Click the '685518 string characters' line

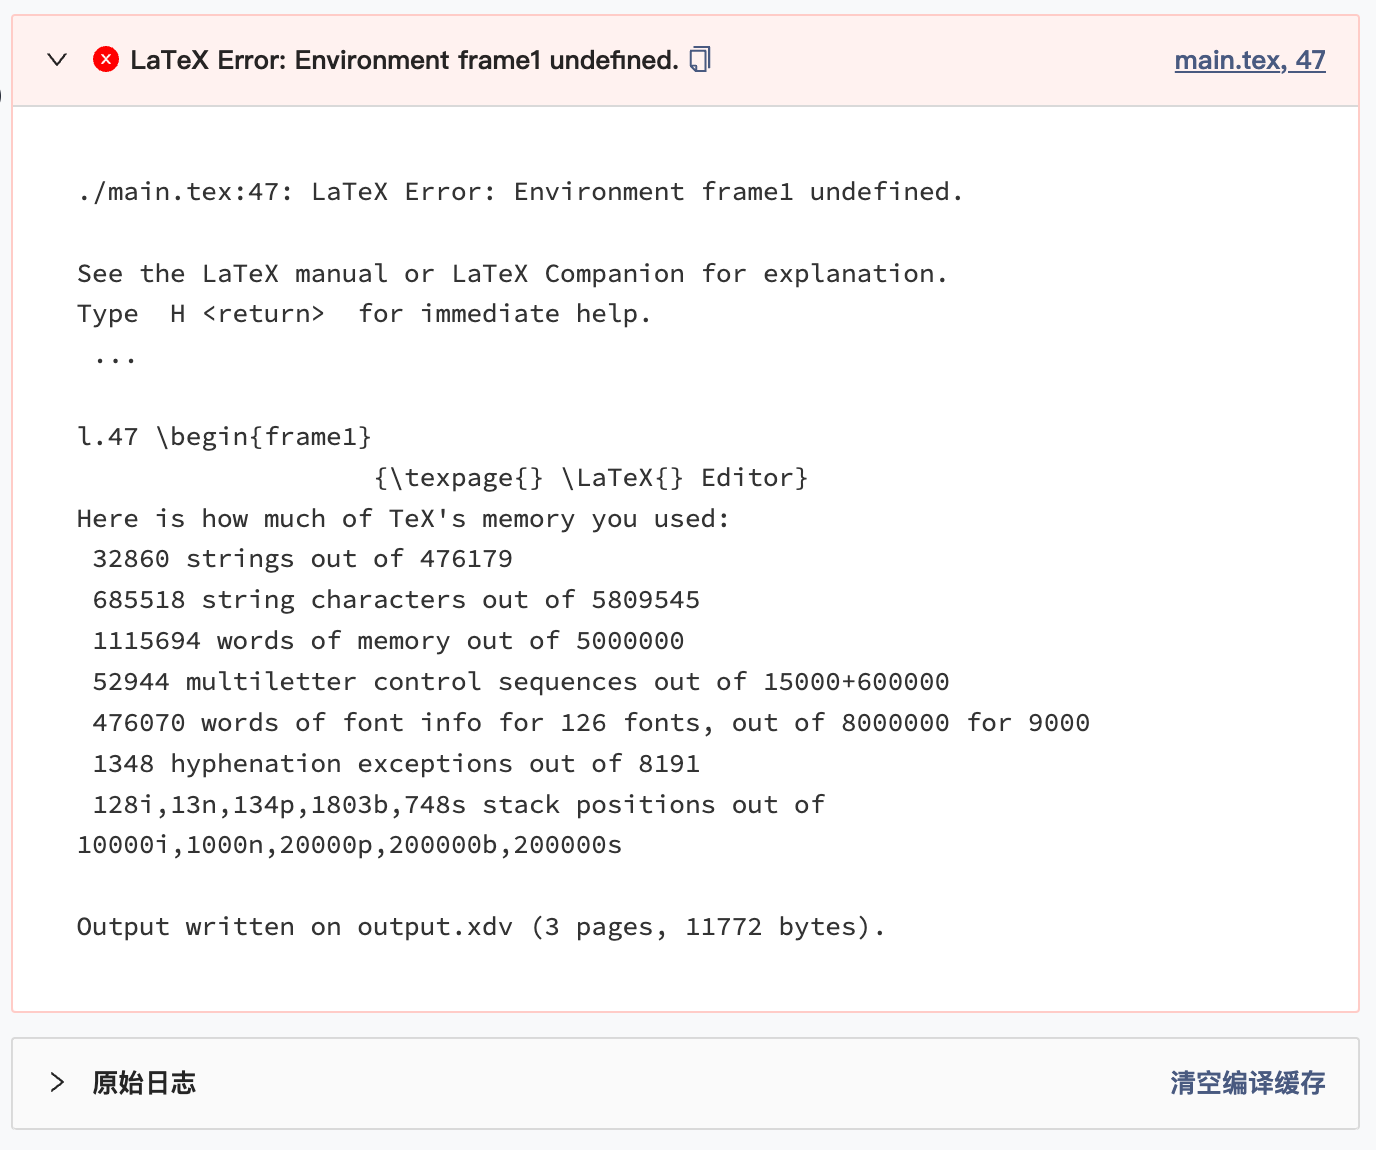[396, 600]
